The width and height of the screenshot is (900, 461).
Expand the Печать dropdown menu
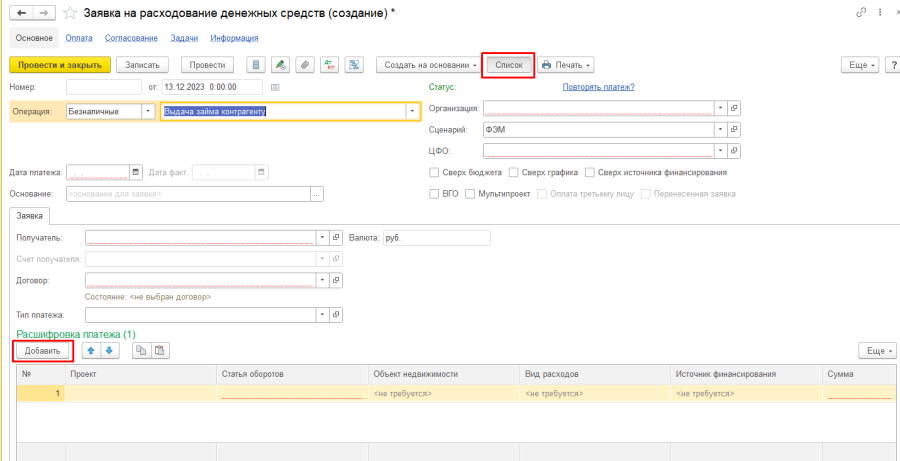[x=566, y=65]
